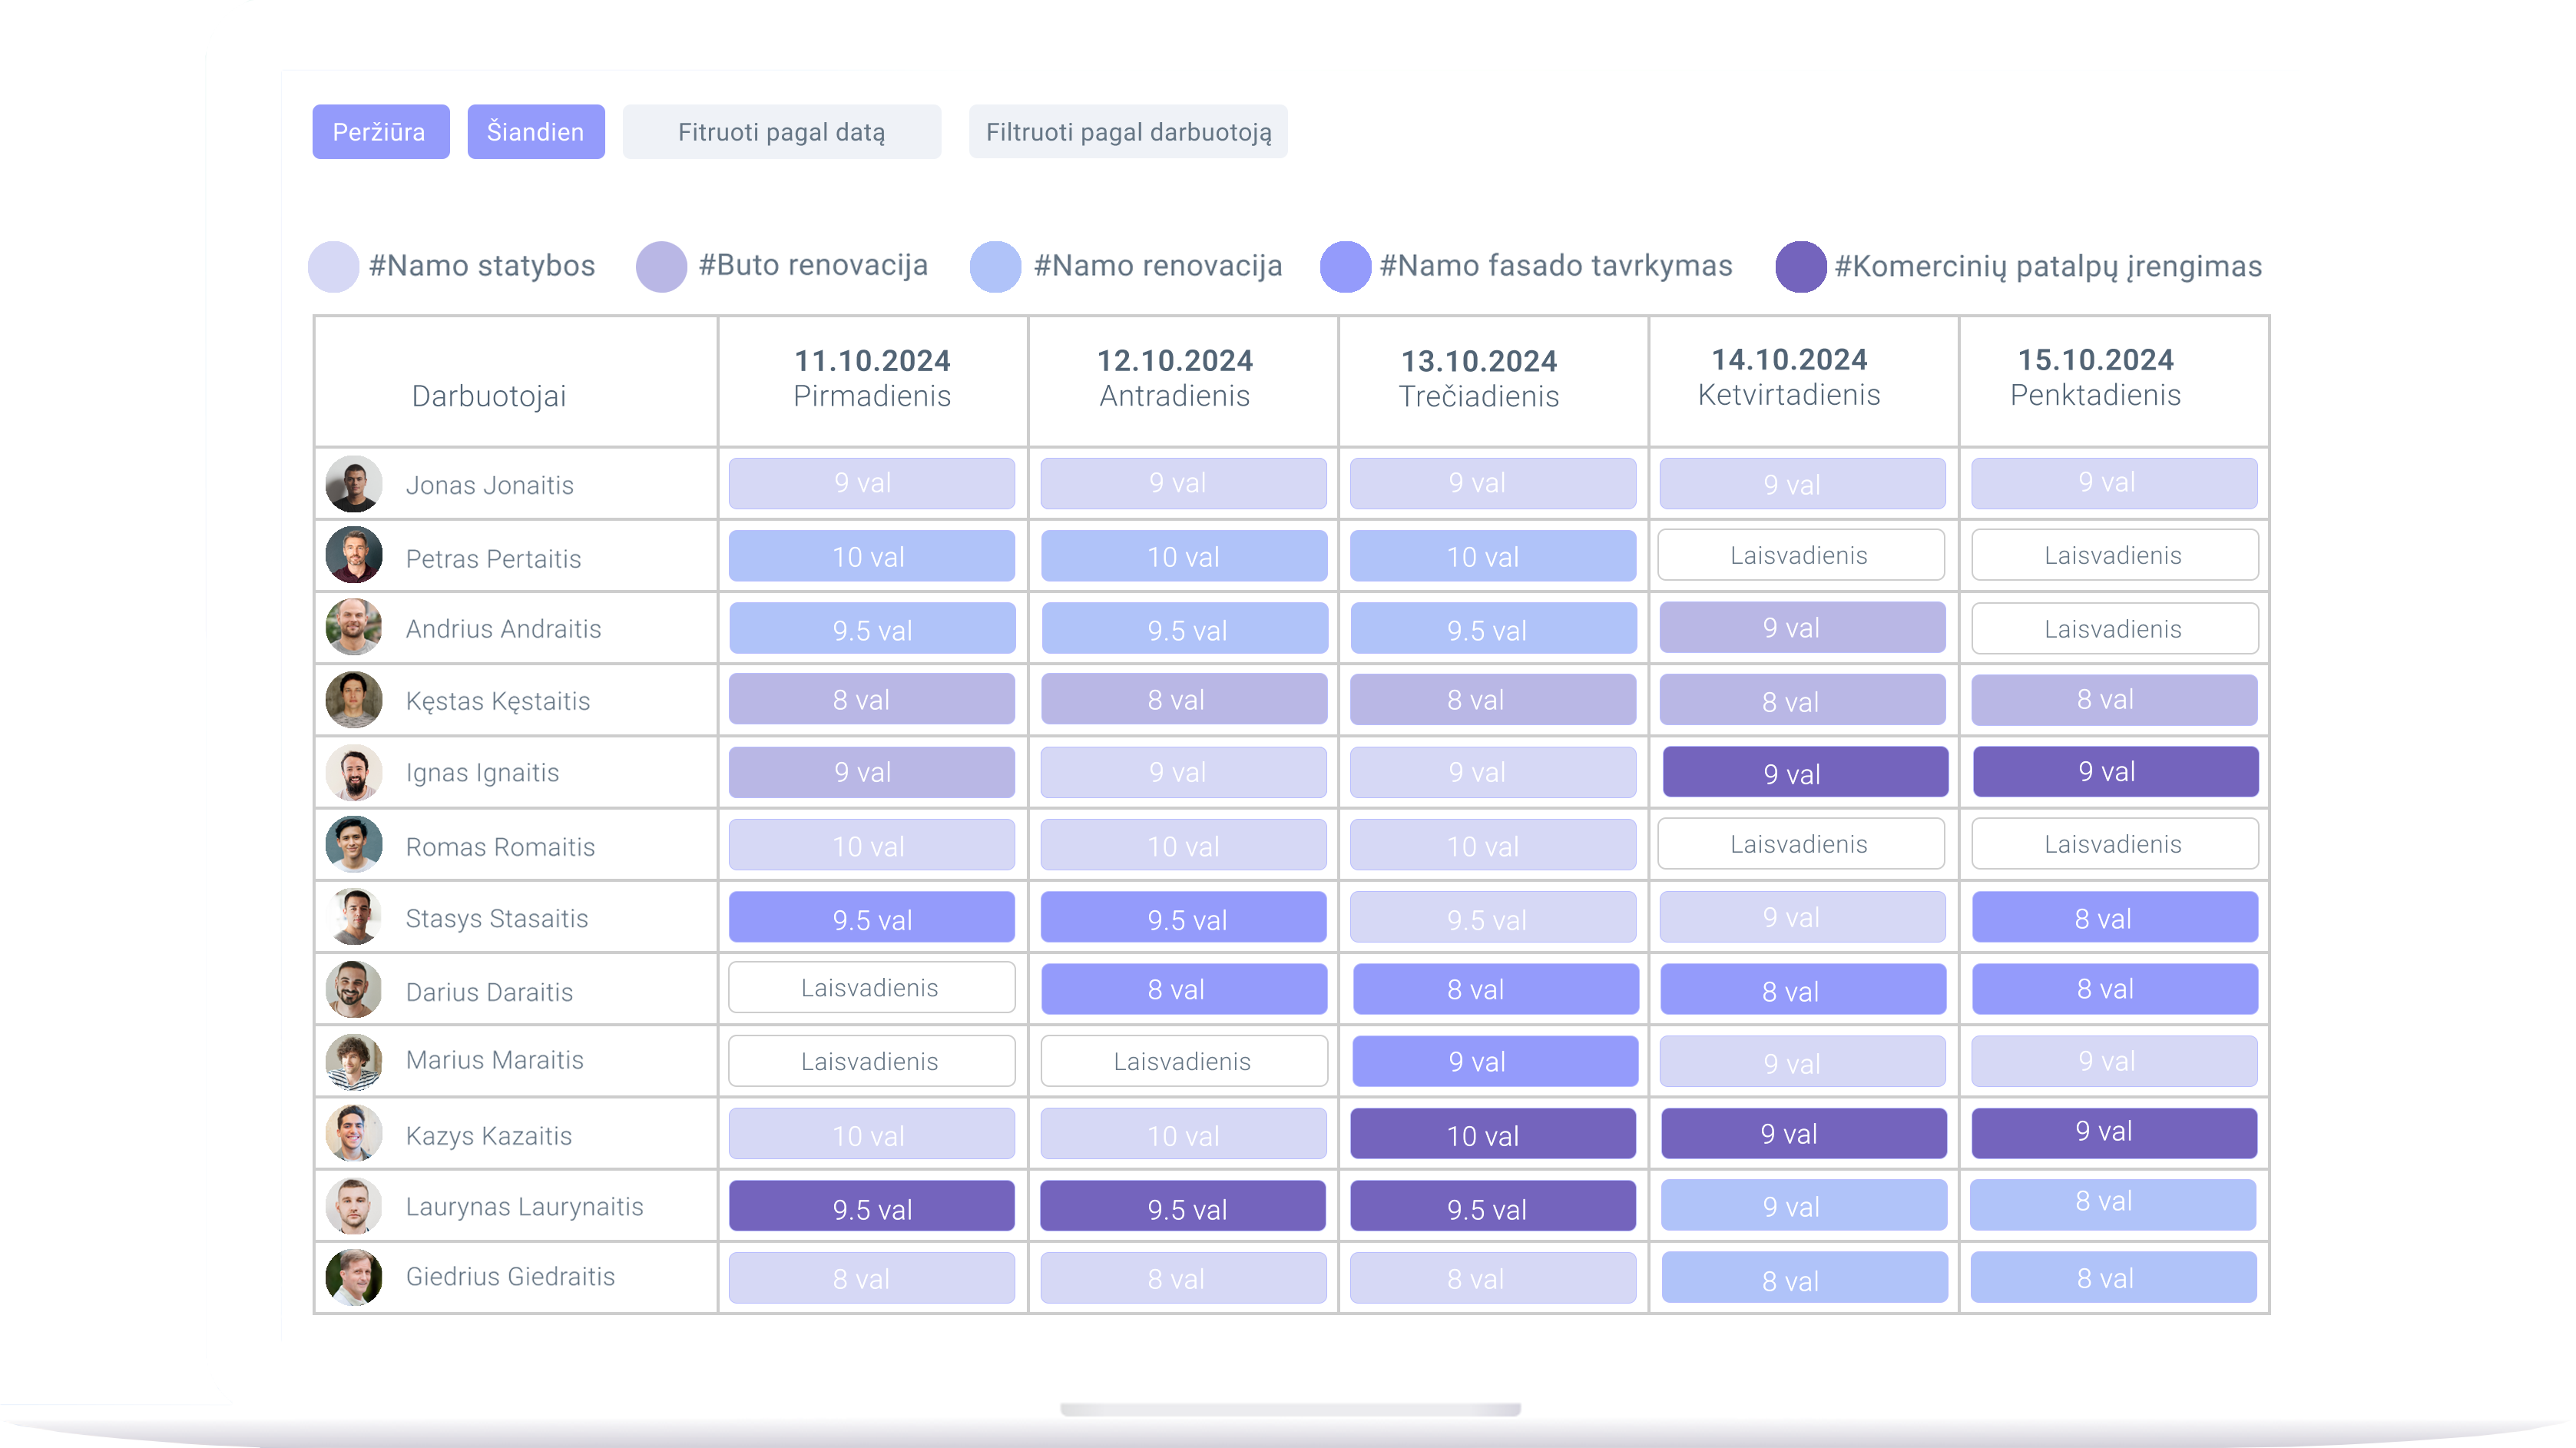Select #Komercinių patalpų įrengimas color dot
This screenshot has height=1448, width=2576.
click(x=1800, y=266)
